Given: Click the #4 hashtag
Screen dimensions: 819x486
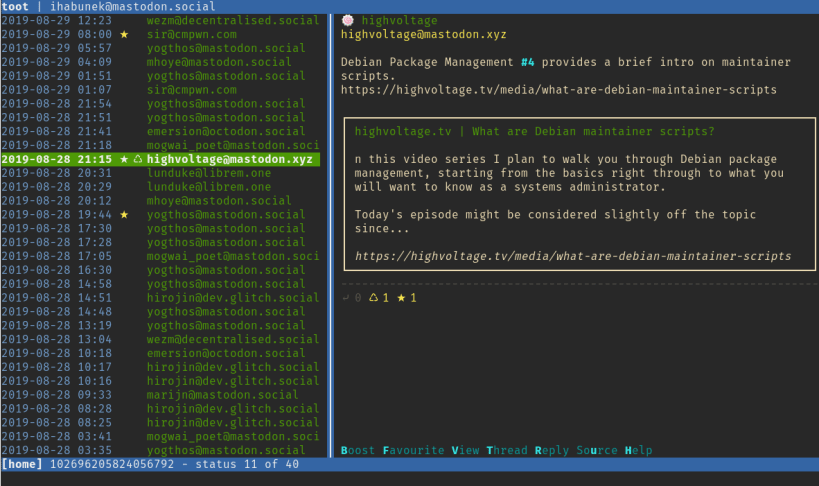Looking at the screenshot, I should click(528, 62).
